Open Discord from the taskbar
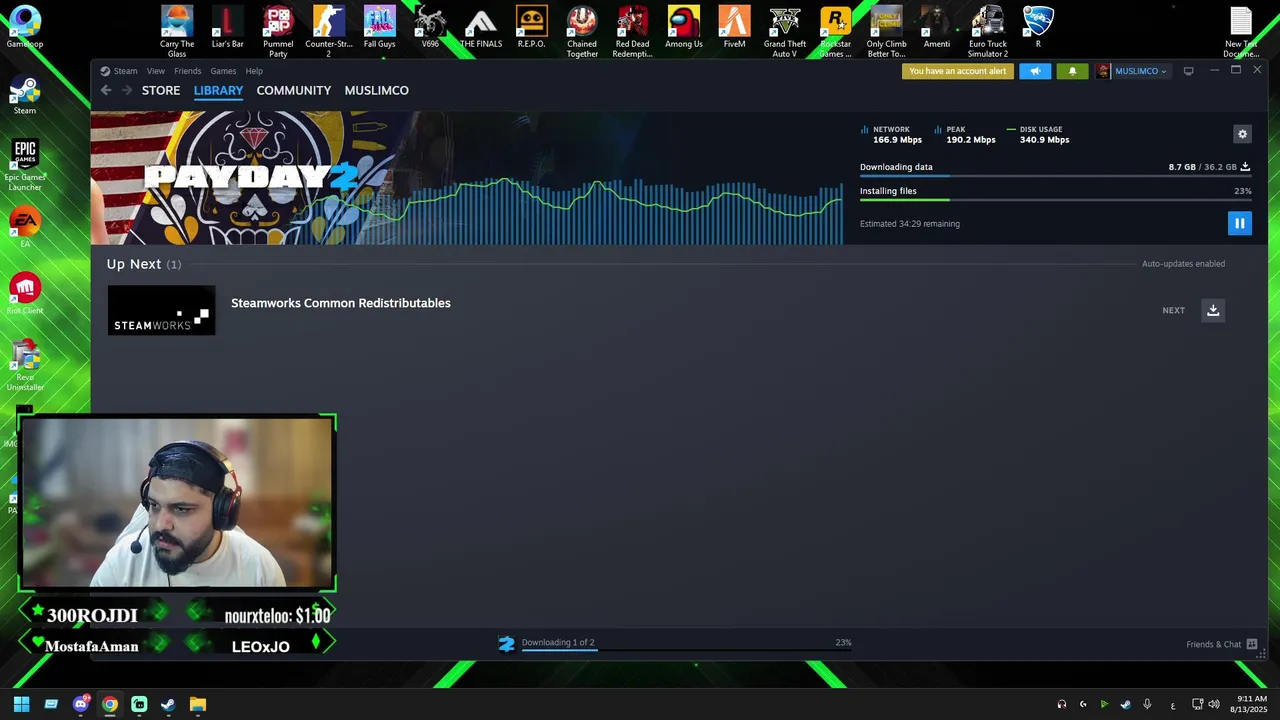The image size is (1280, 720). coord(81,704)
